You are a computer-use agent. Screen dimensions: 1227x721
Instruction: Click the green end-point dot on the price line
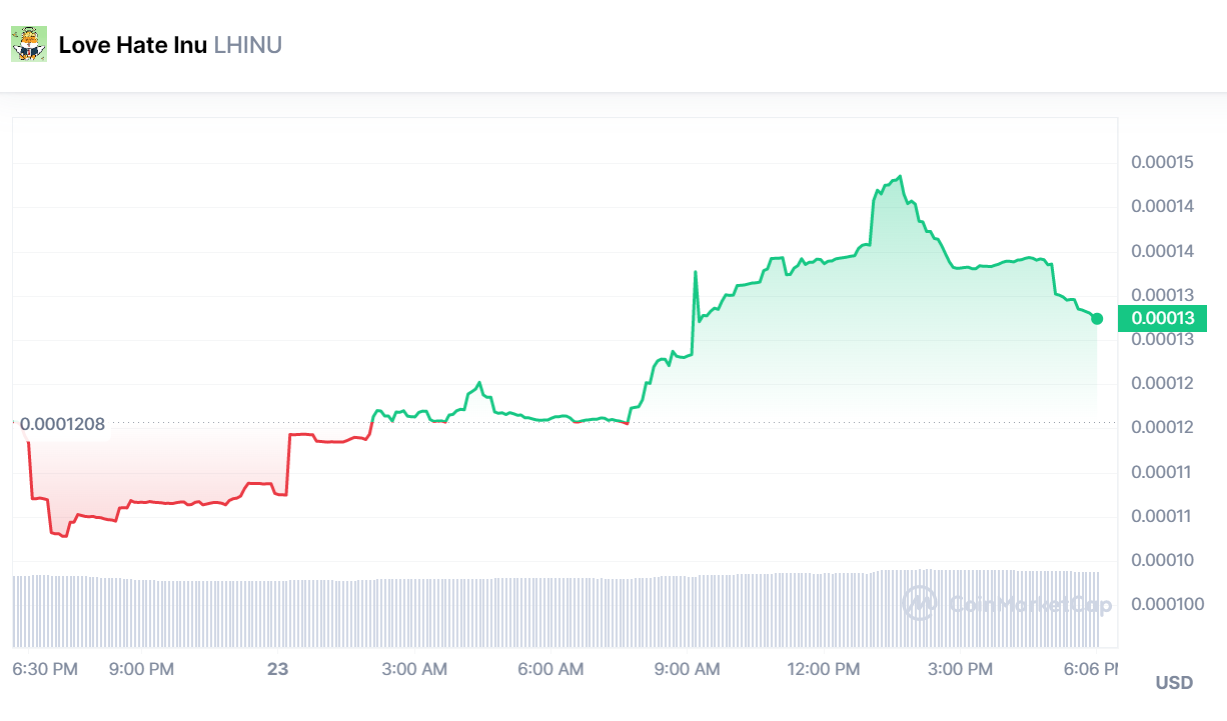tap(1097, 318)
